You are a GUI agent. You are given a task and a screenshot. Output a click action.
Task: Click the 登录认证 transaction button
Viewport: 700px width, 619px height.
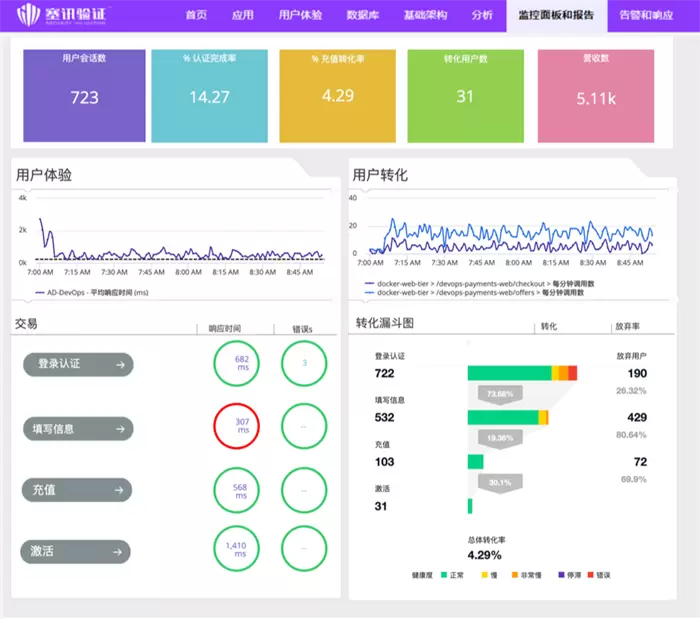[x=77, y=365]
